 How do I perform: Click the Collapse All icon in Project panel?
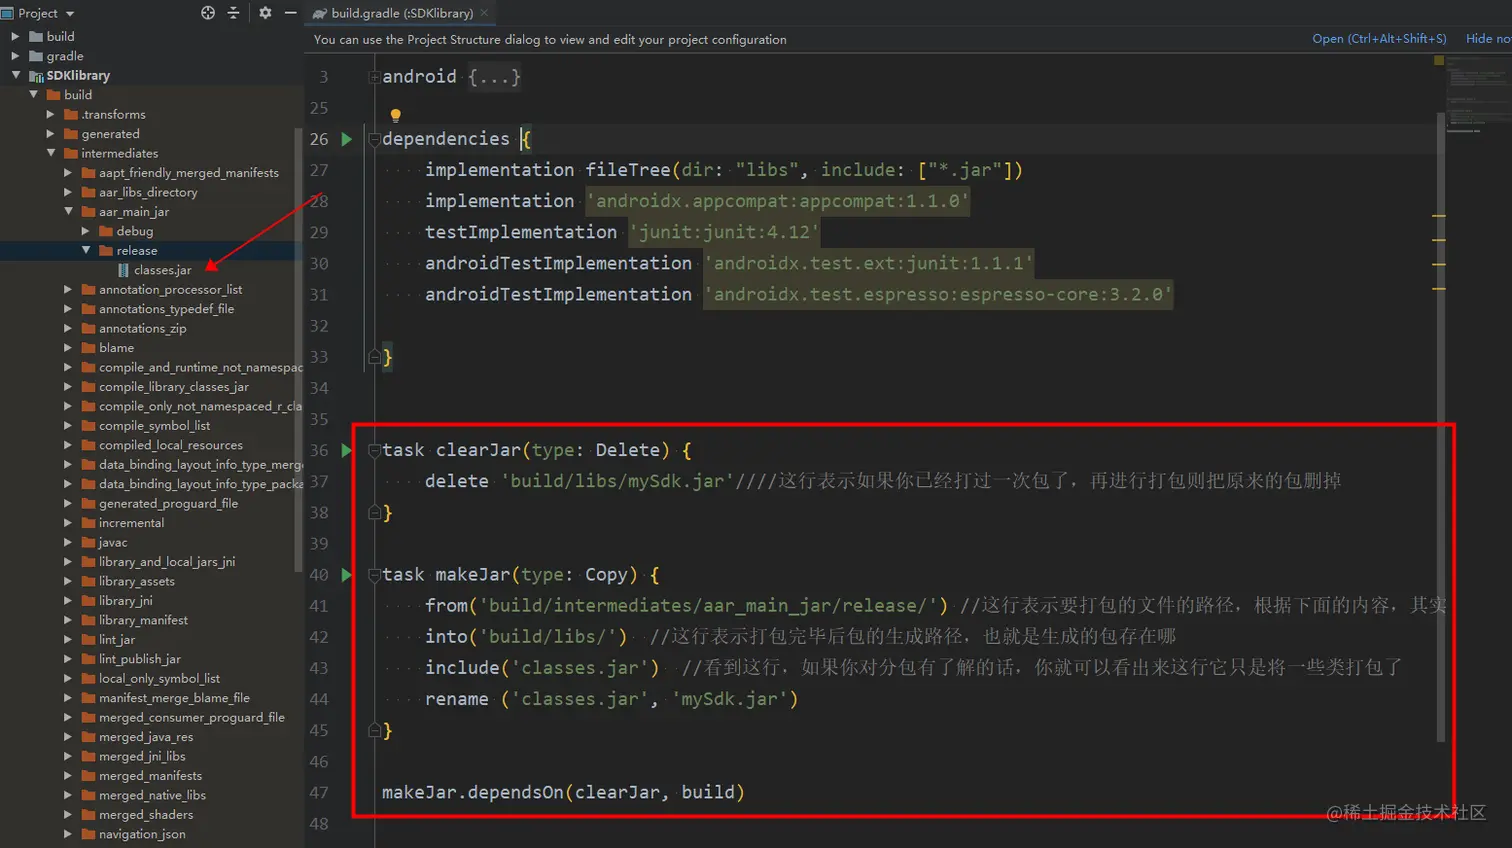pyautogui.click(x=234, y=13)
